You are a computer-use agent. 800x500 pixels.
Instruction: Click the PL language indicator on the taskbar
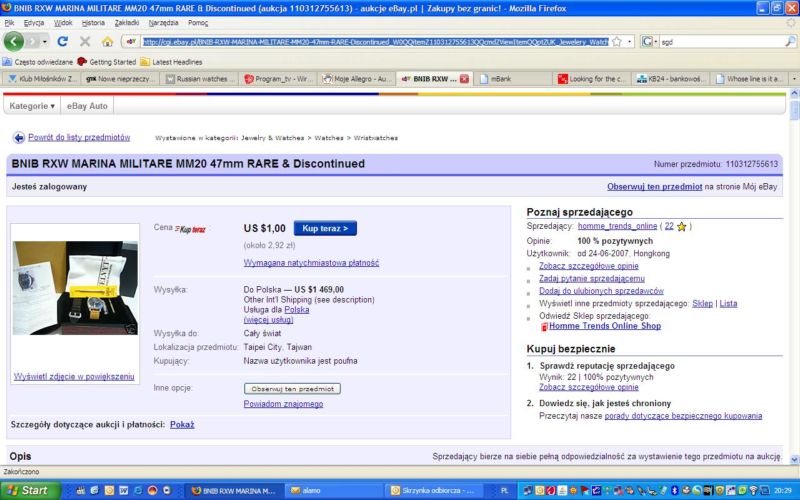click(x=504, y=490)
